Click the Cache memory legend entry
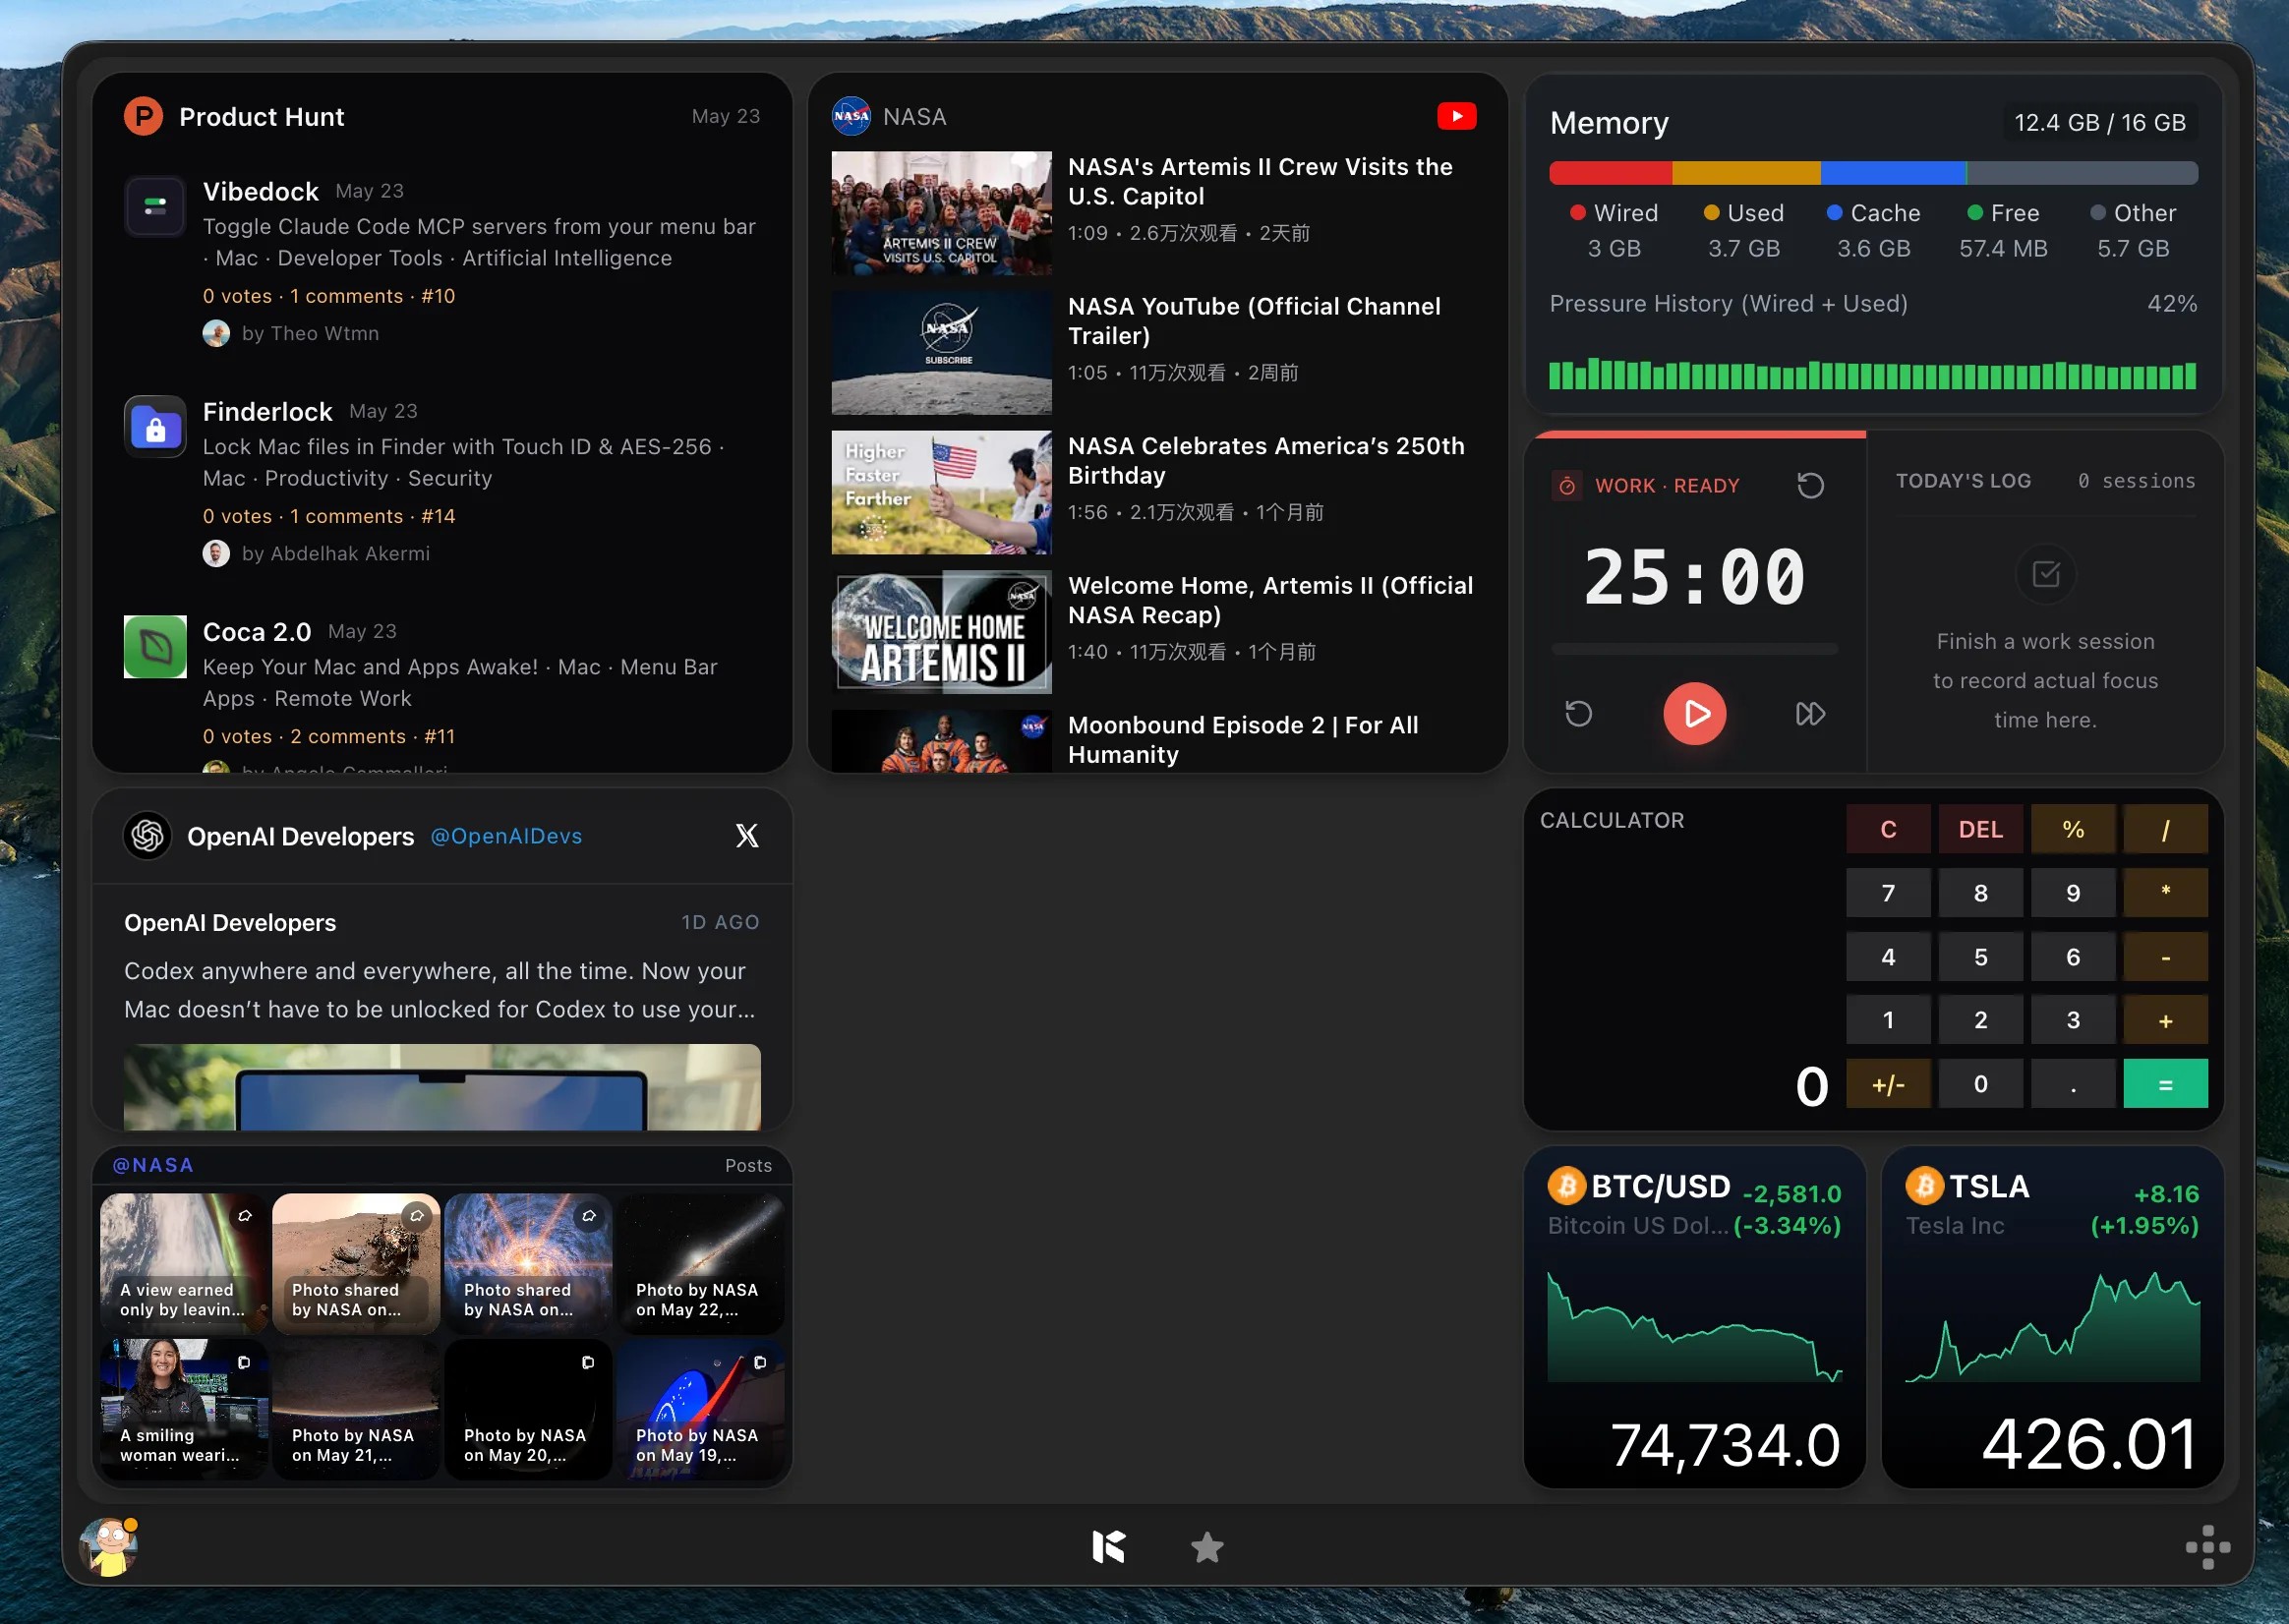Image resolution: width=2289 pixels, height=1624 pixels. point(1873,231)
